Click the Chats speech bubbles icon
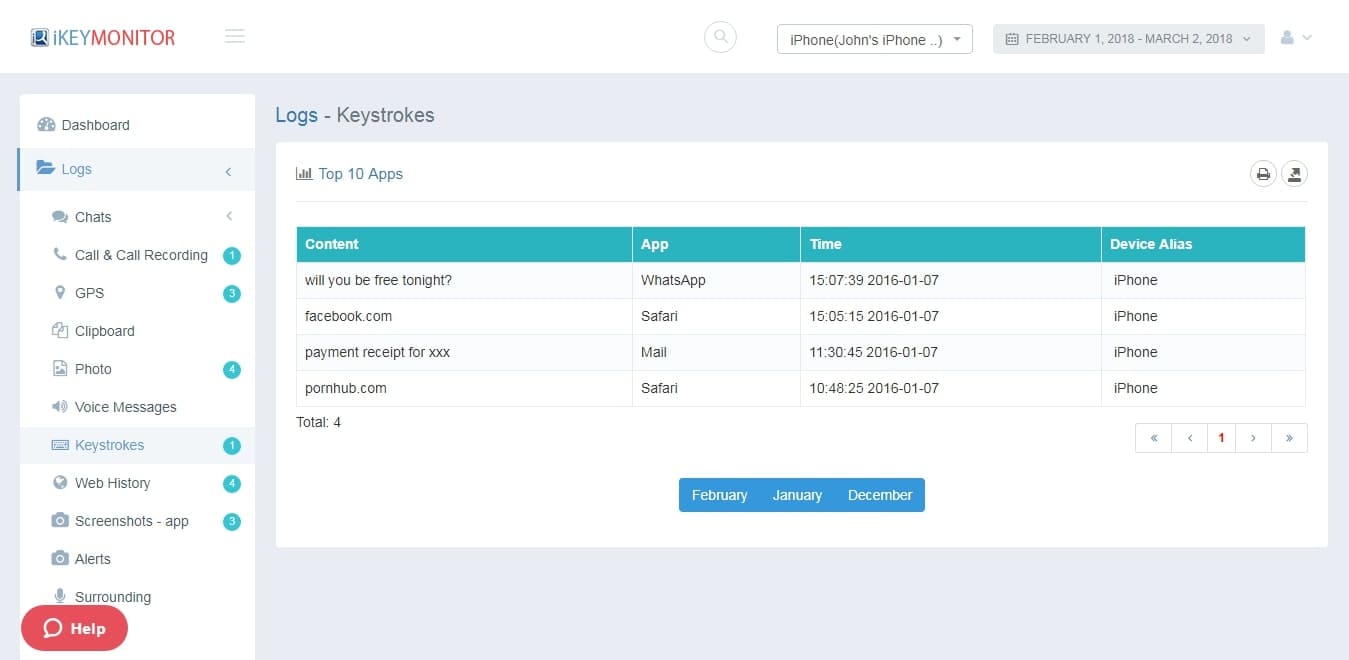1349x660 pixels. tap(60, 217)
